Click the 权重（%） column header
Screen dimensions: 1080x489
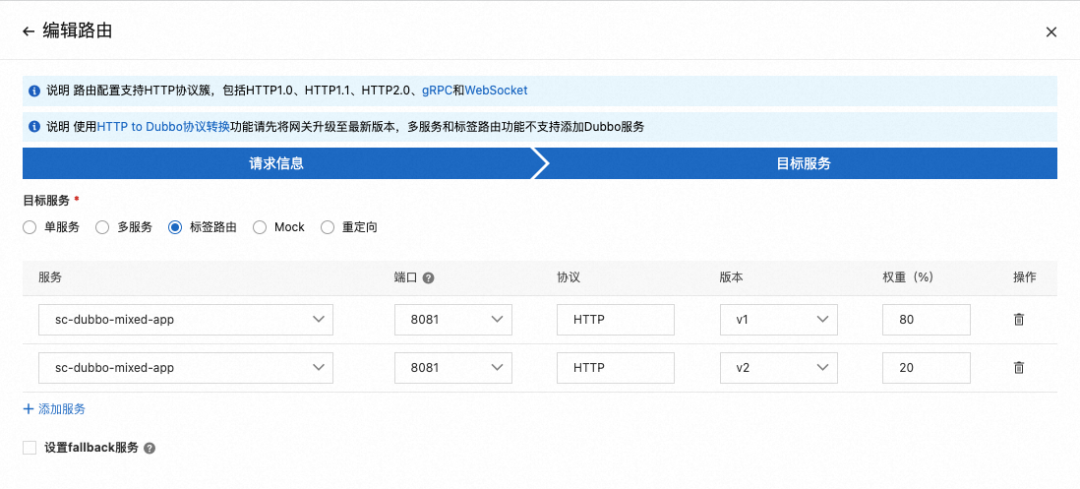(908, 277)
